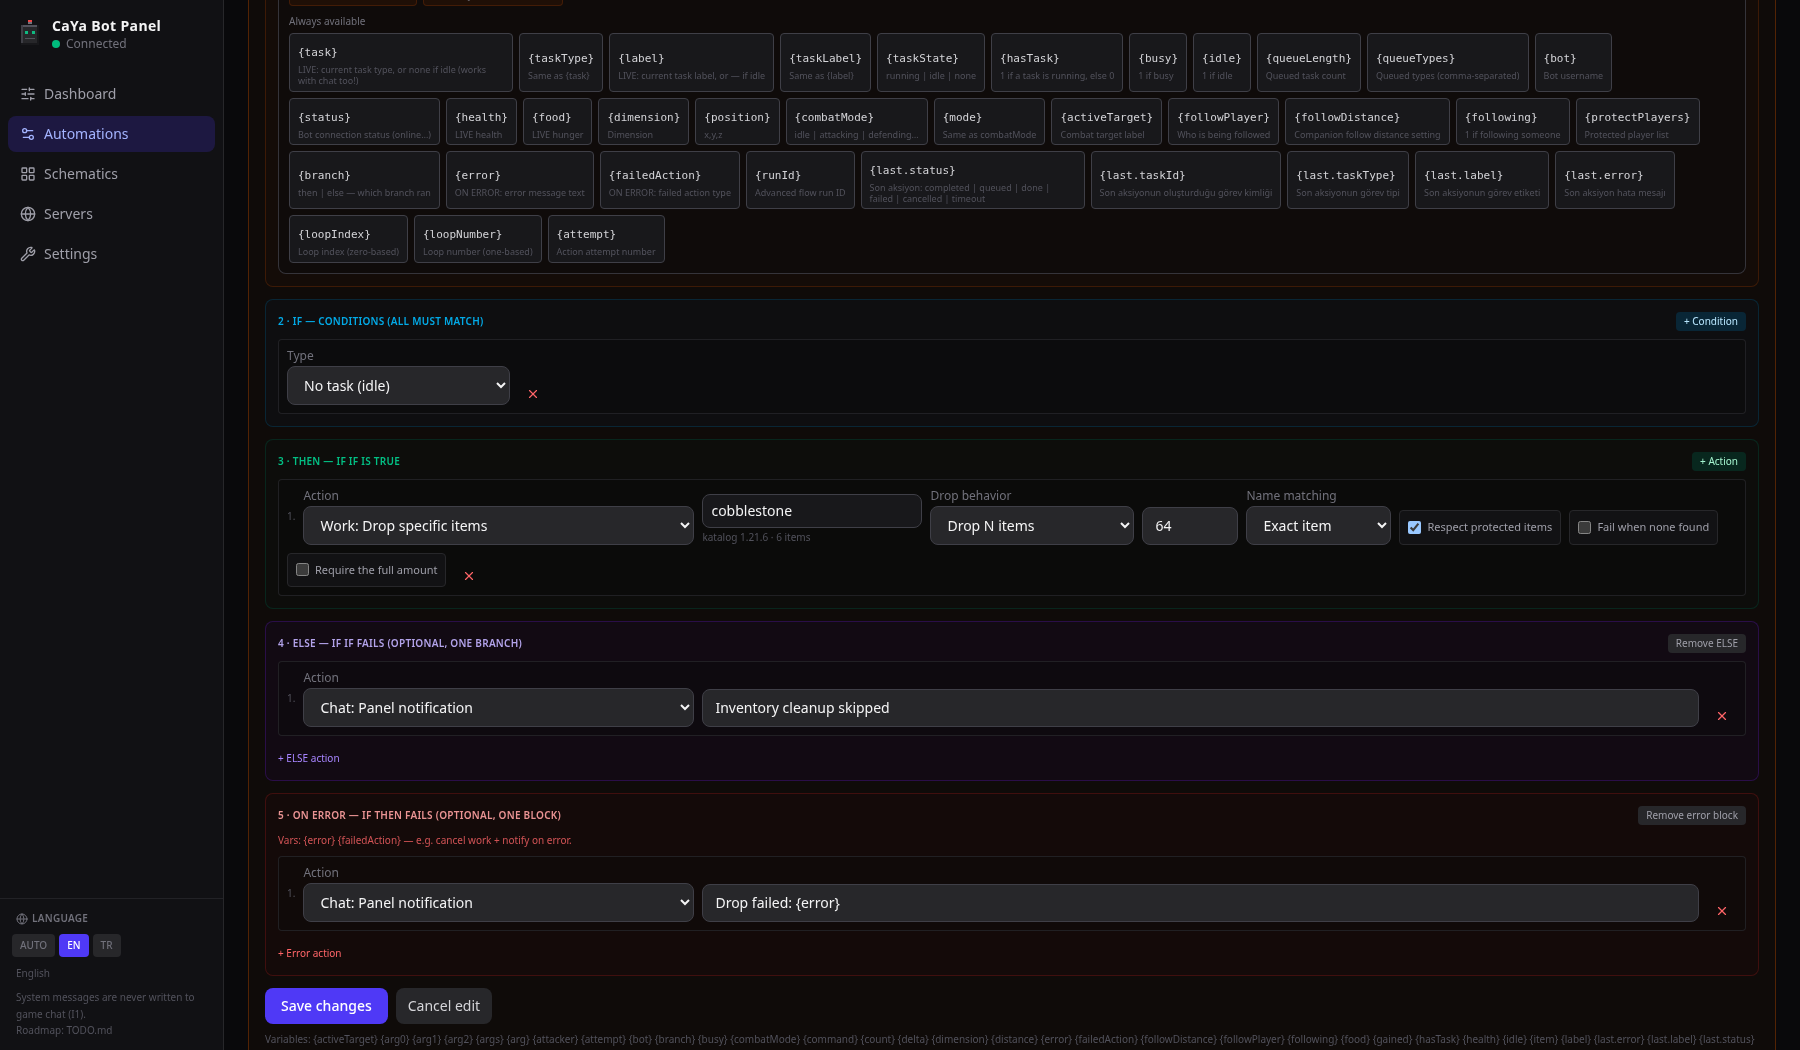Click the Inventory cleanup skipped message field

(x=1200, y=708)
